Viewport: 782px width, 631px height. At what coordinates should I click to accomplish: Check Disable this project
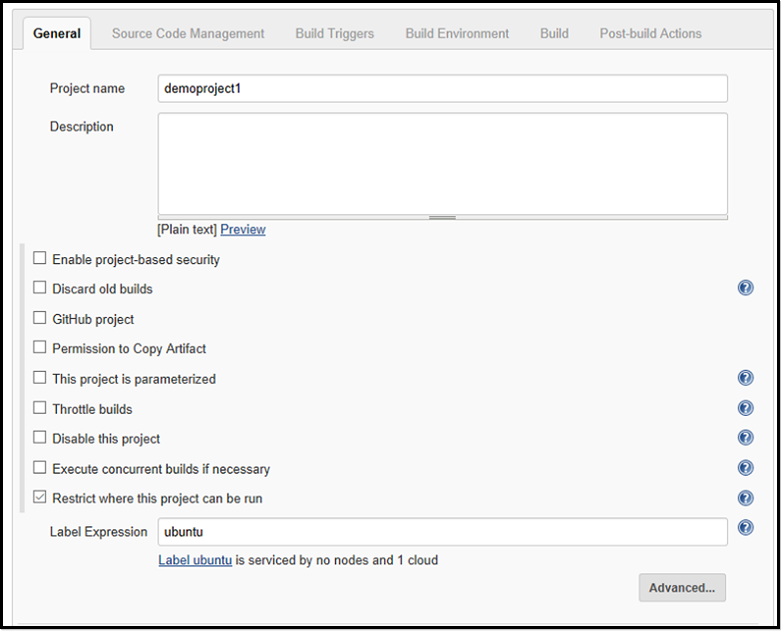(39, 437)
